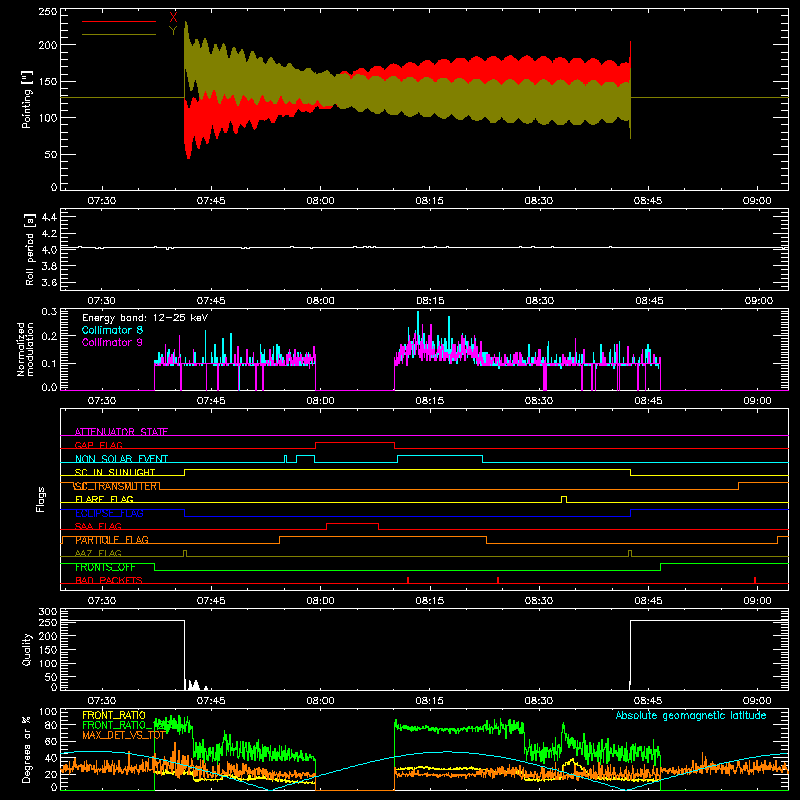Image resolution: width=800 pixels, height=800 pixels.
Task: Select the ATTENUATOR_STATE flag label
Action: click(x=121, y=432)
